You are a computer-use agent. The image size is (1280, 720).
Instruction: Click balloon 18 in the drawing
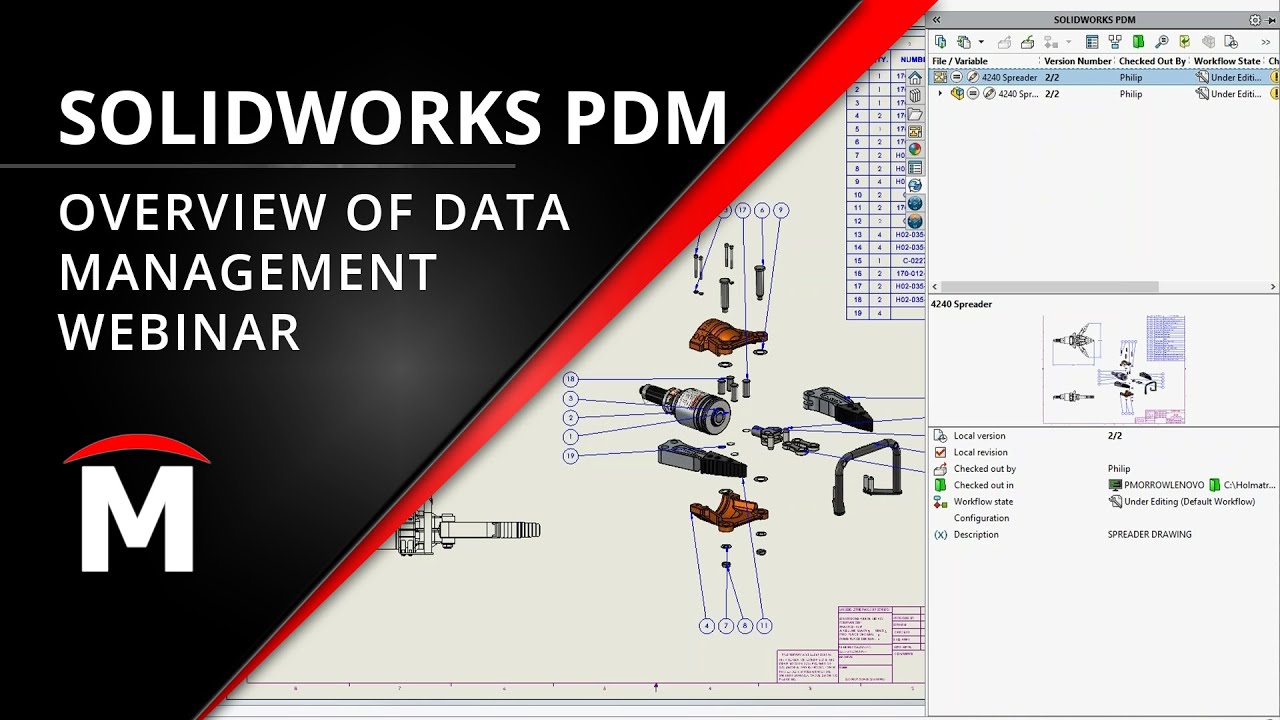pyautogui.click(x=570, y=380)
